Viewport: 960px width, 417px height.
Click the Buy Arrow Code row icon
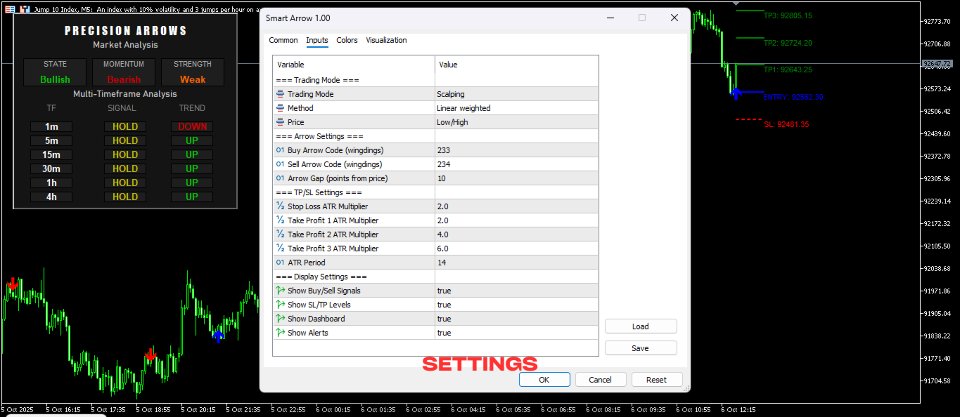(x=280, y=150)
